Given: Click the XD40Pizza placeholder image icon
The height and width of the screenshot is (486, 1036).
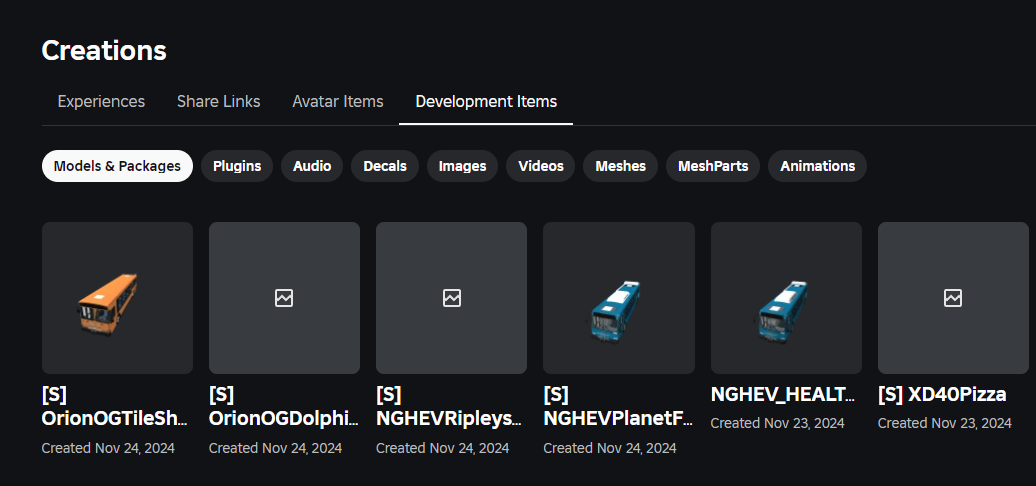Looking at the screenshot, I should tap(953, 298).
